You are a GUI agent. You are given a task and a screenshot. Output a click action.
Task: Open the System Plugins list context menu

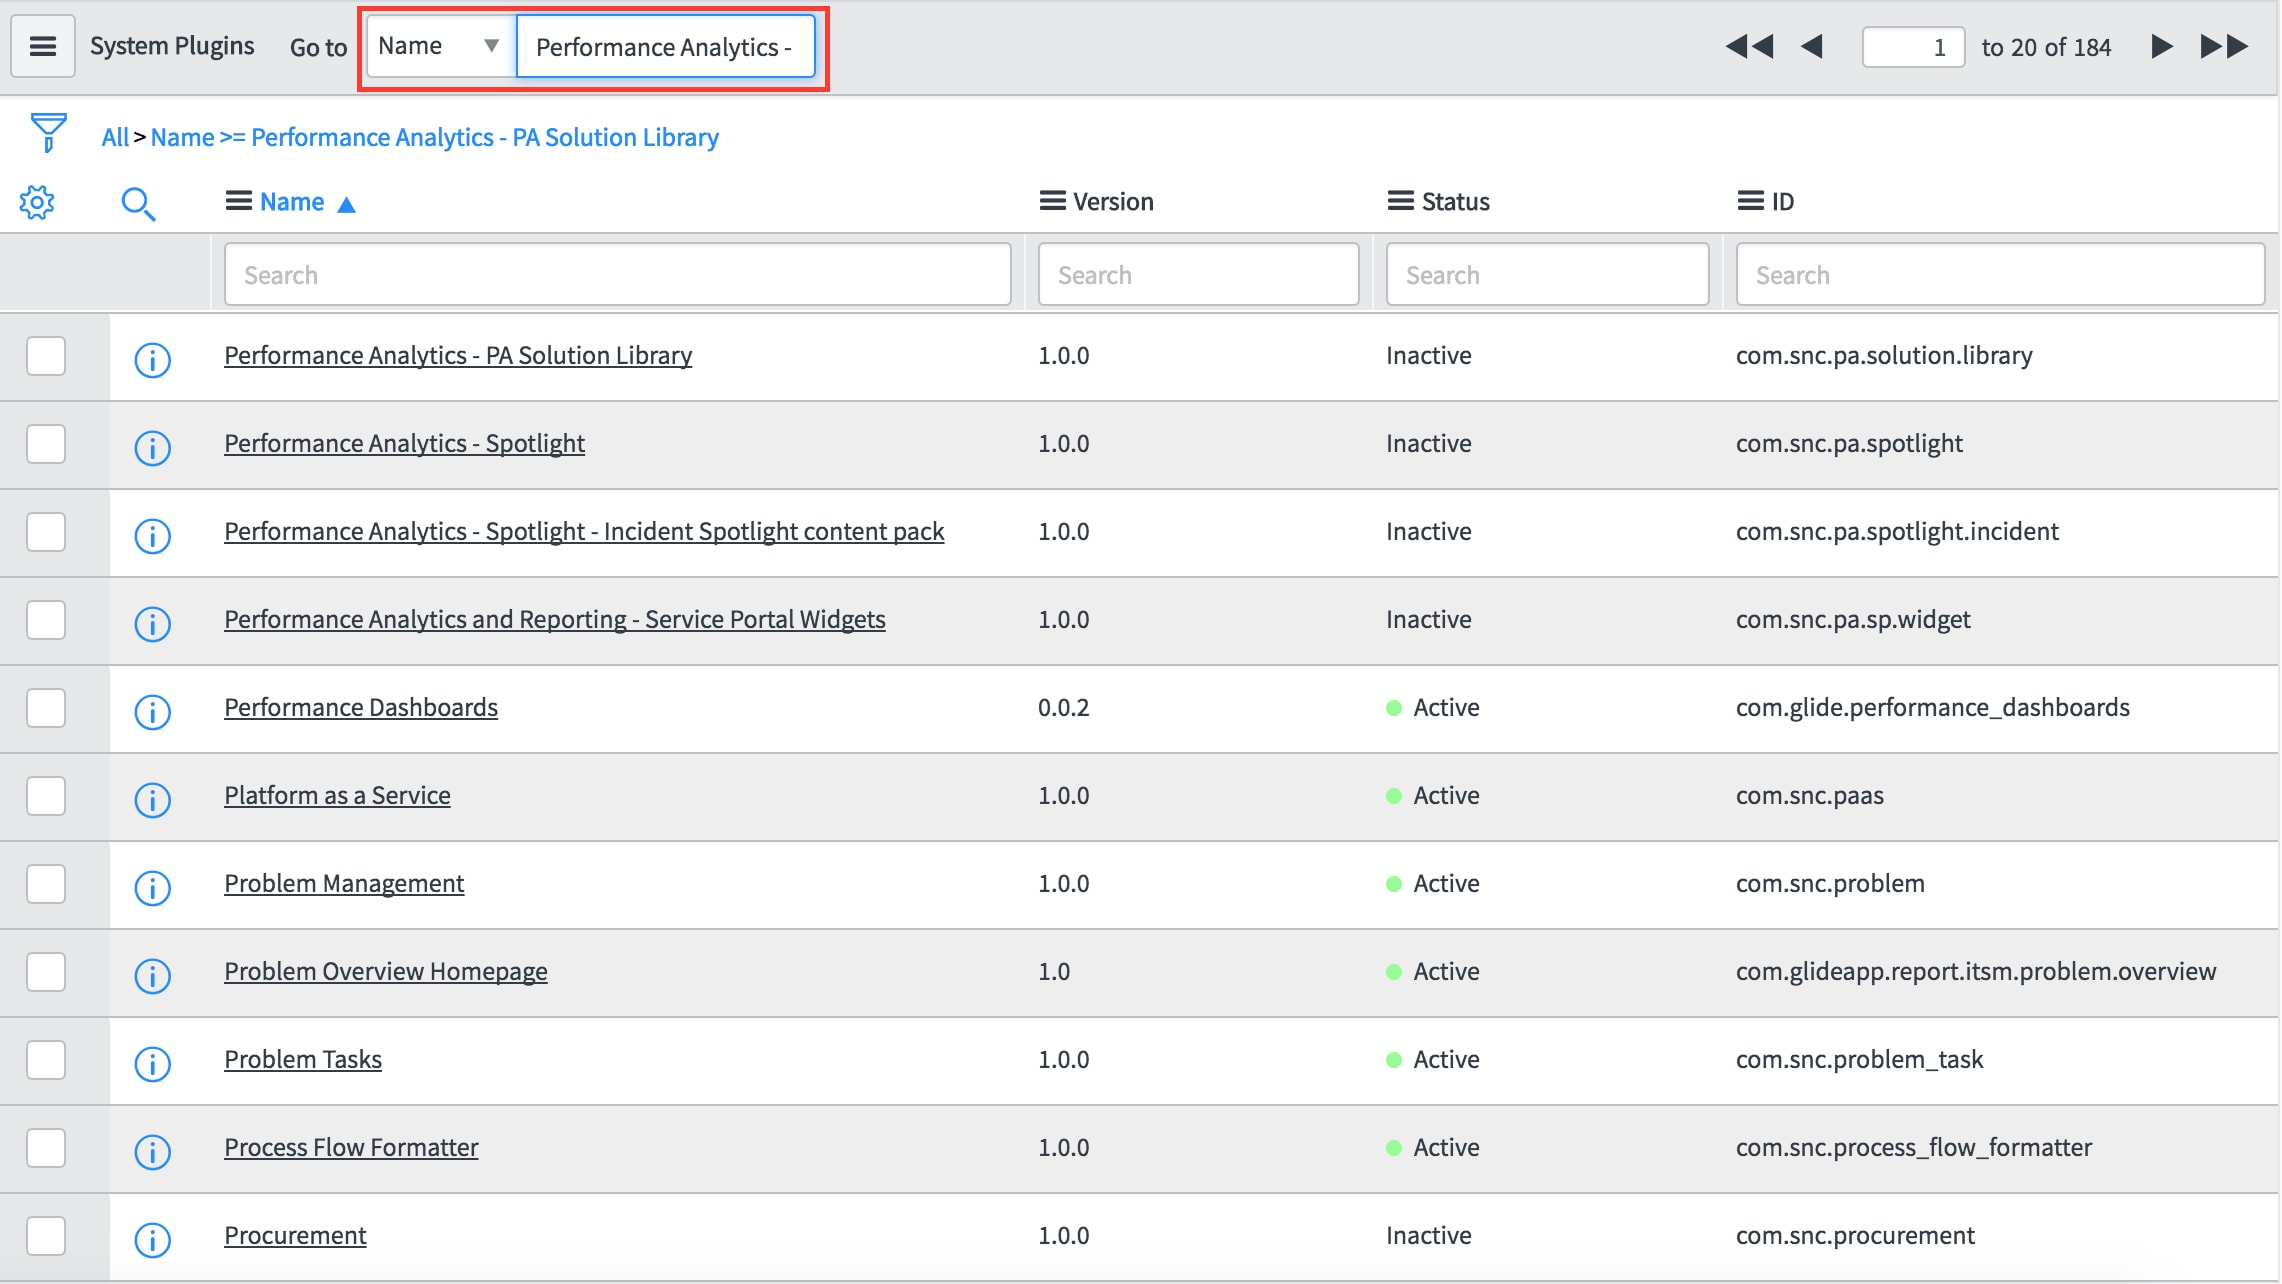pyautogui.click(x=43, y=46)
